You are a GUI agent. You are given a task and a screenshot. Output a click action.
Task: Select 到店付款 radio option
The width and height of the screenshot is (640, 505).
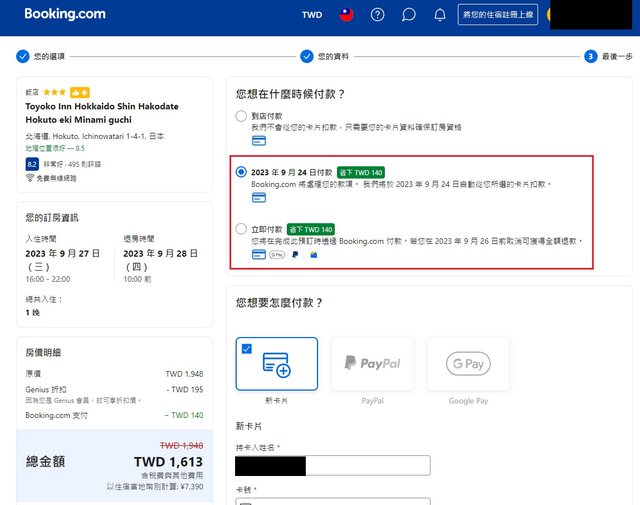241,117
